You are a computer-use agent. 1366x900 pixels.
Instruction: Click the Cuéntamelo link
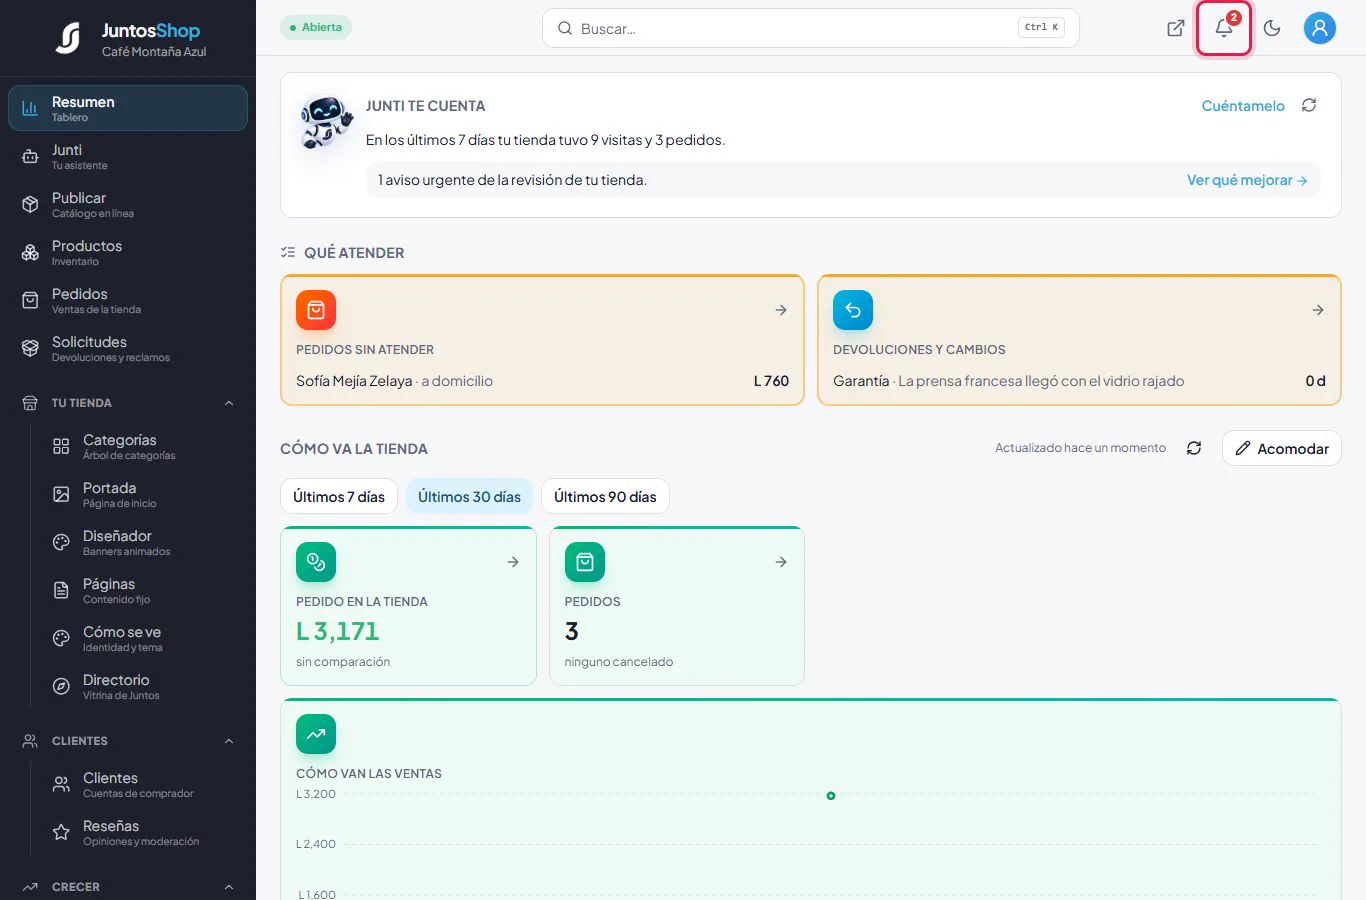(1243, 105)
